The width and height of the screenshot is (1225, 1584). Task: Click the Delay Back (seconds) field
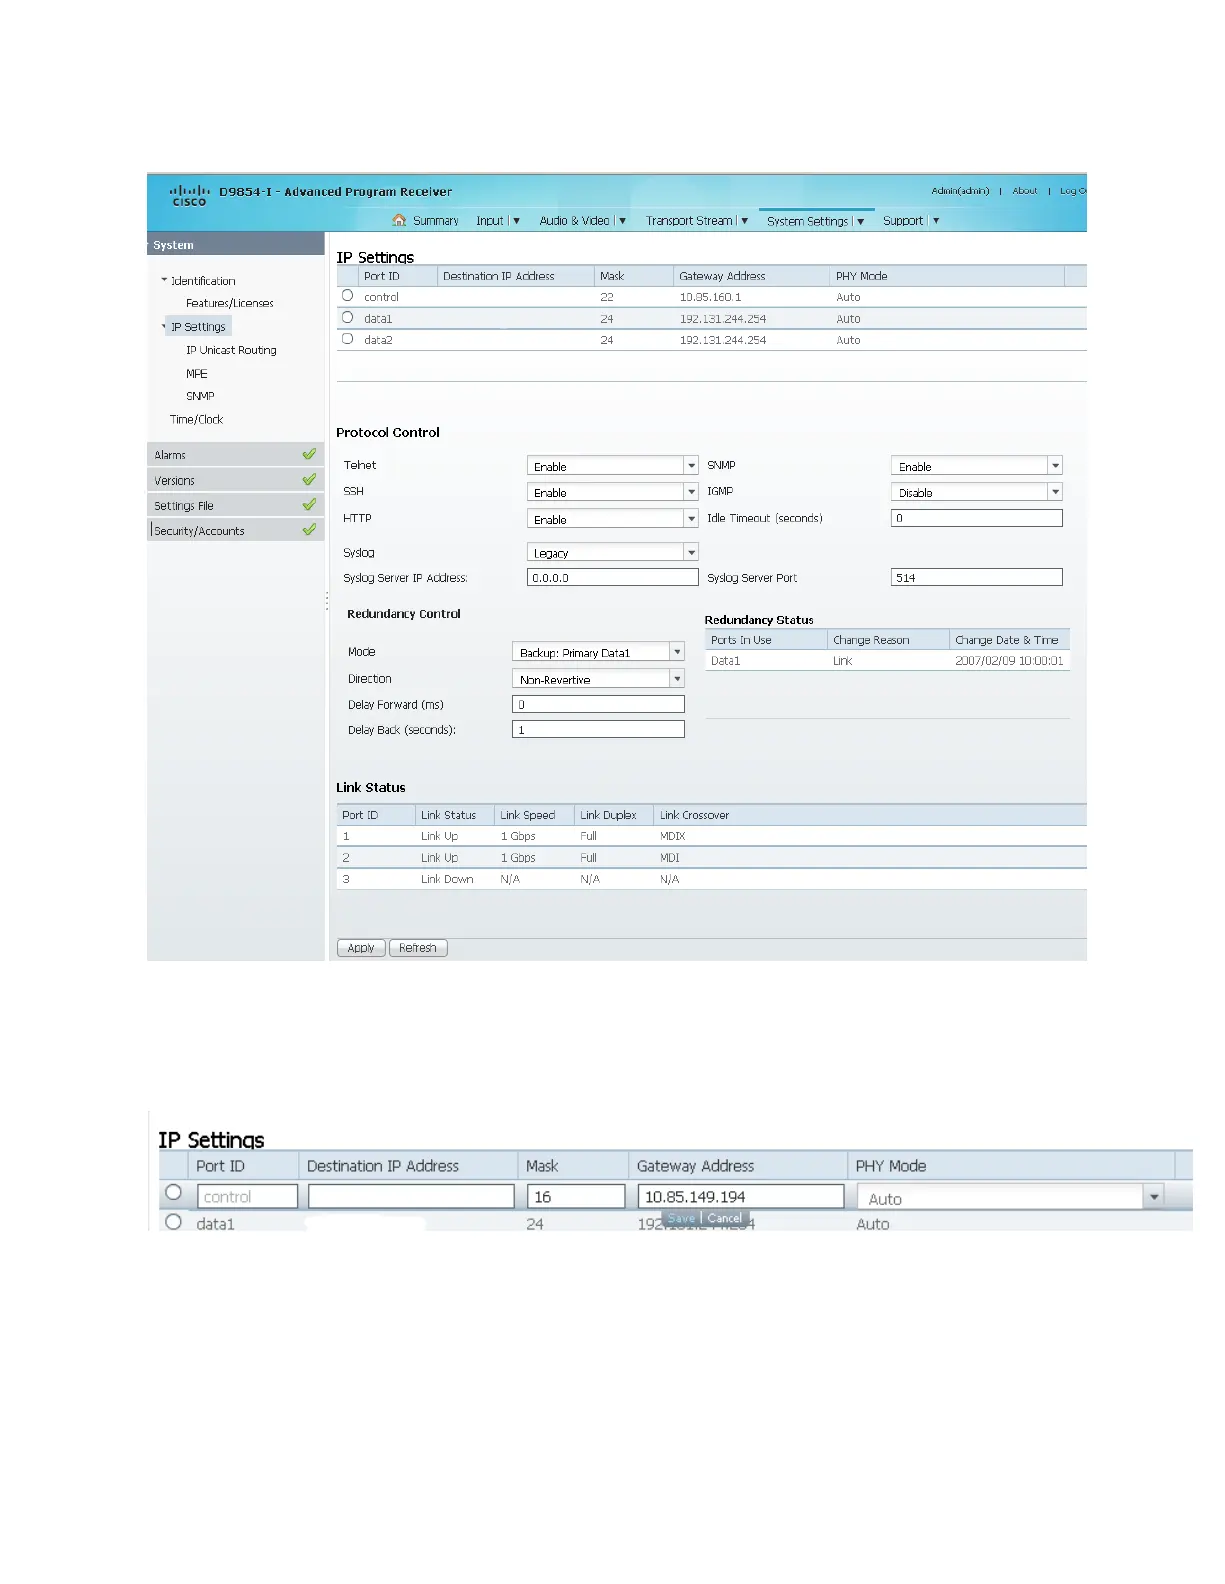point(598,729)
